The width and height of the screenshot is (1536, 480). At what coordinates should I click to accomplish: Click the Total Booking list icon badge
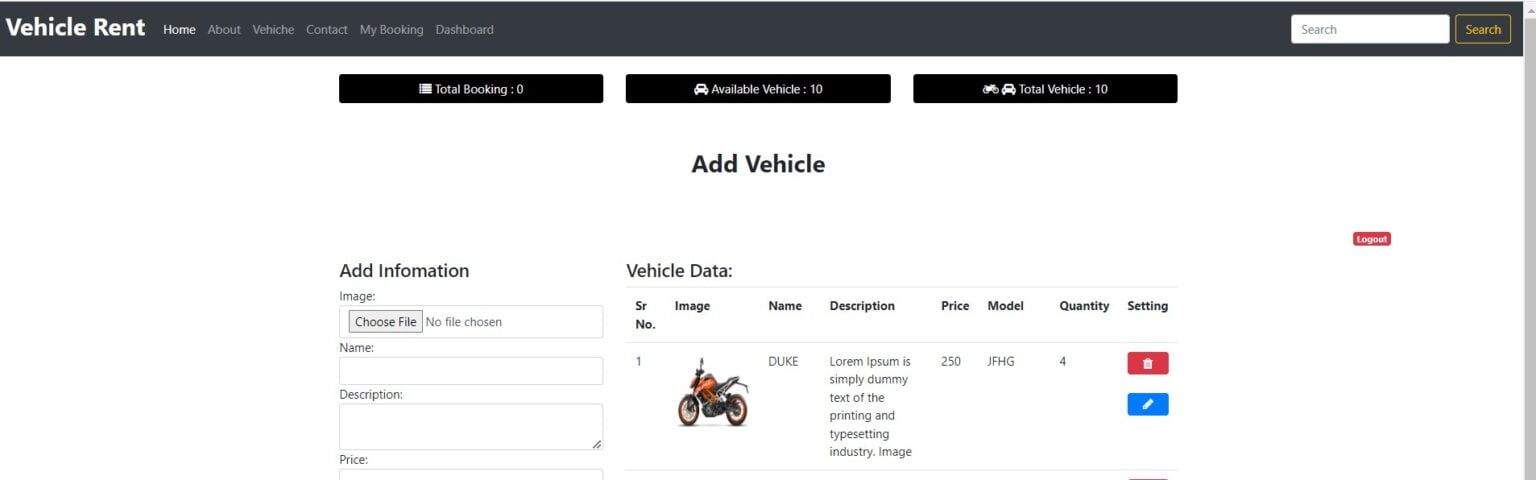pos(471,89)
